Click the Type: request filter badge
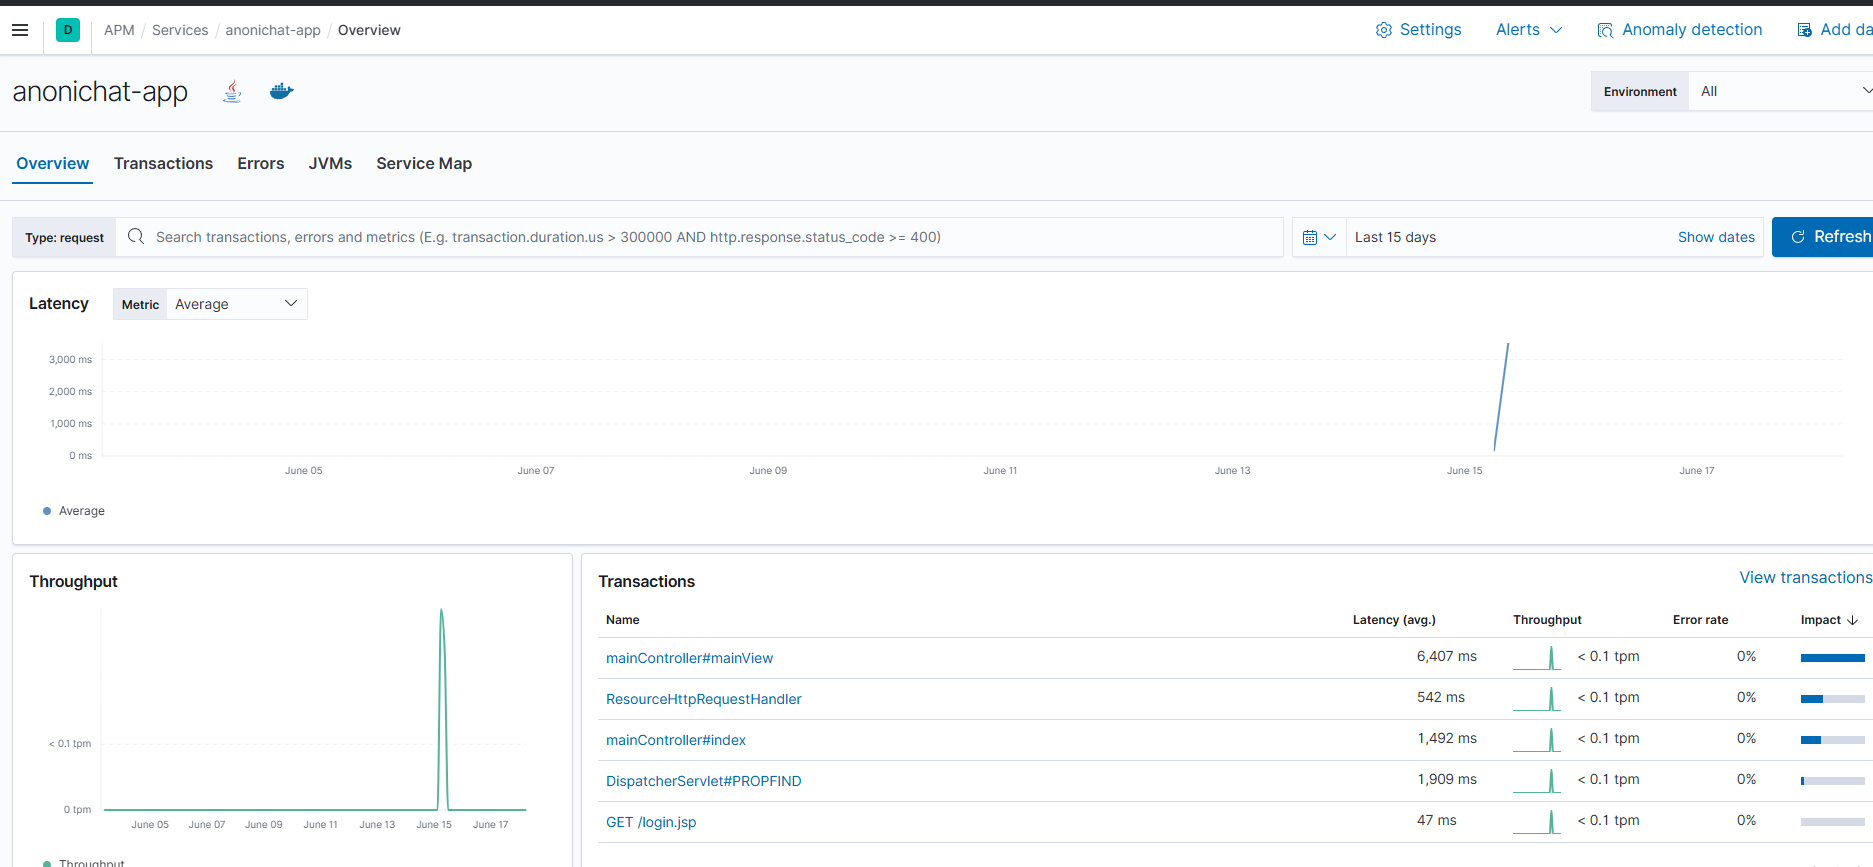1873x867 pixels. (64, 237)
